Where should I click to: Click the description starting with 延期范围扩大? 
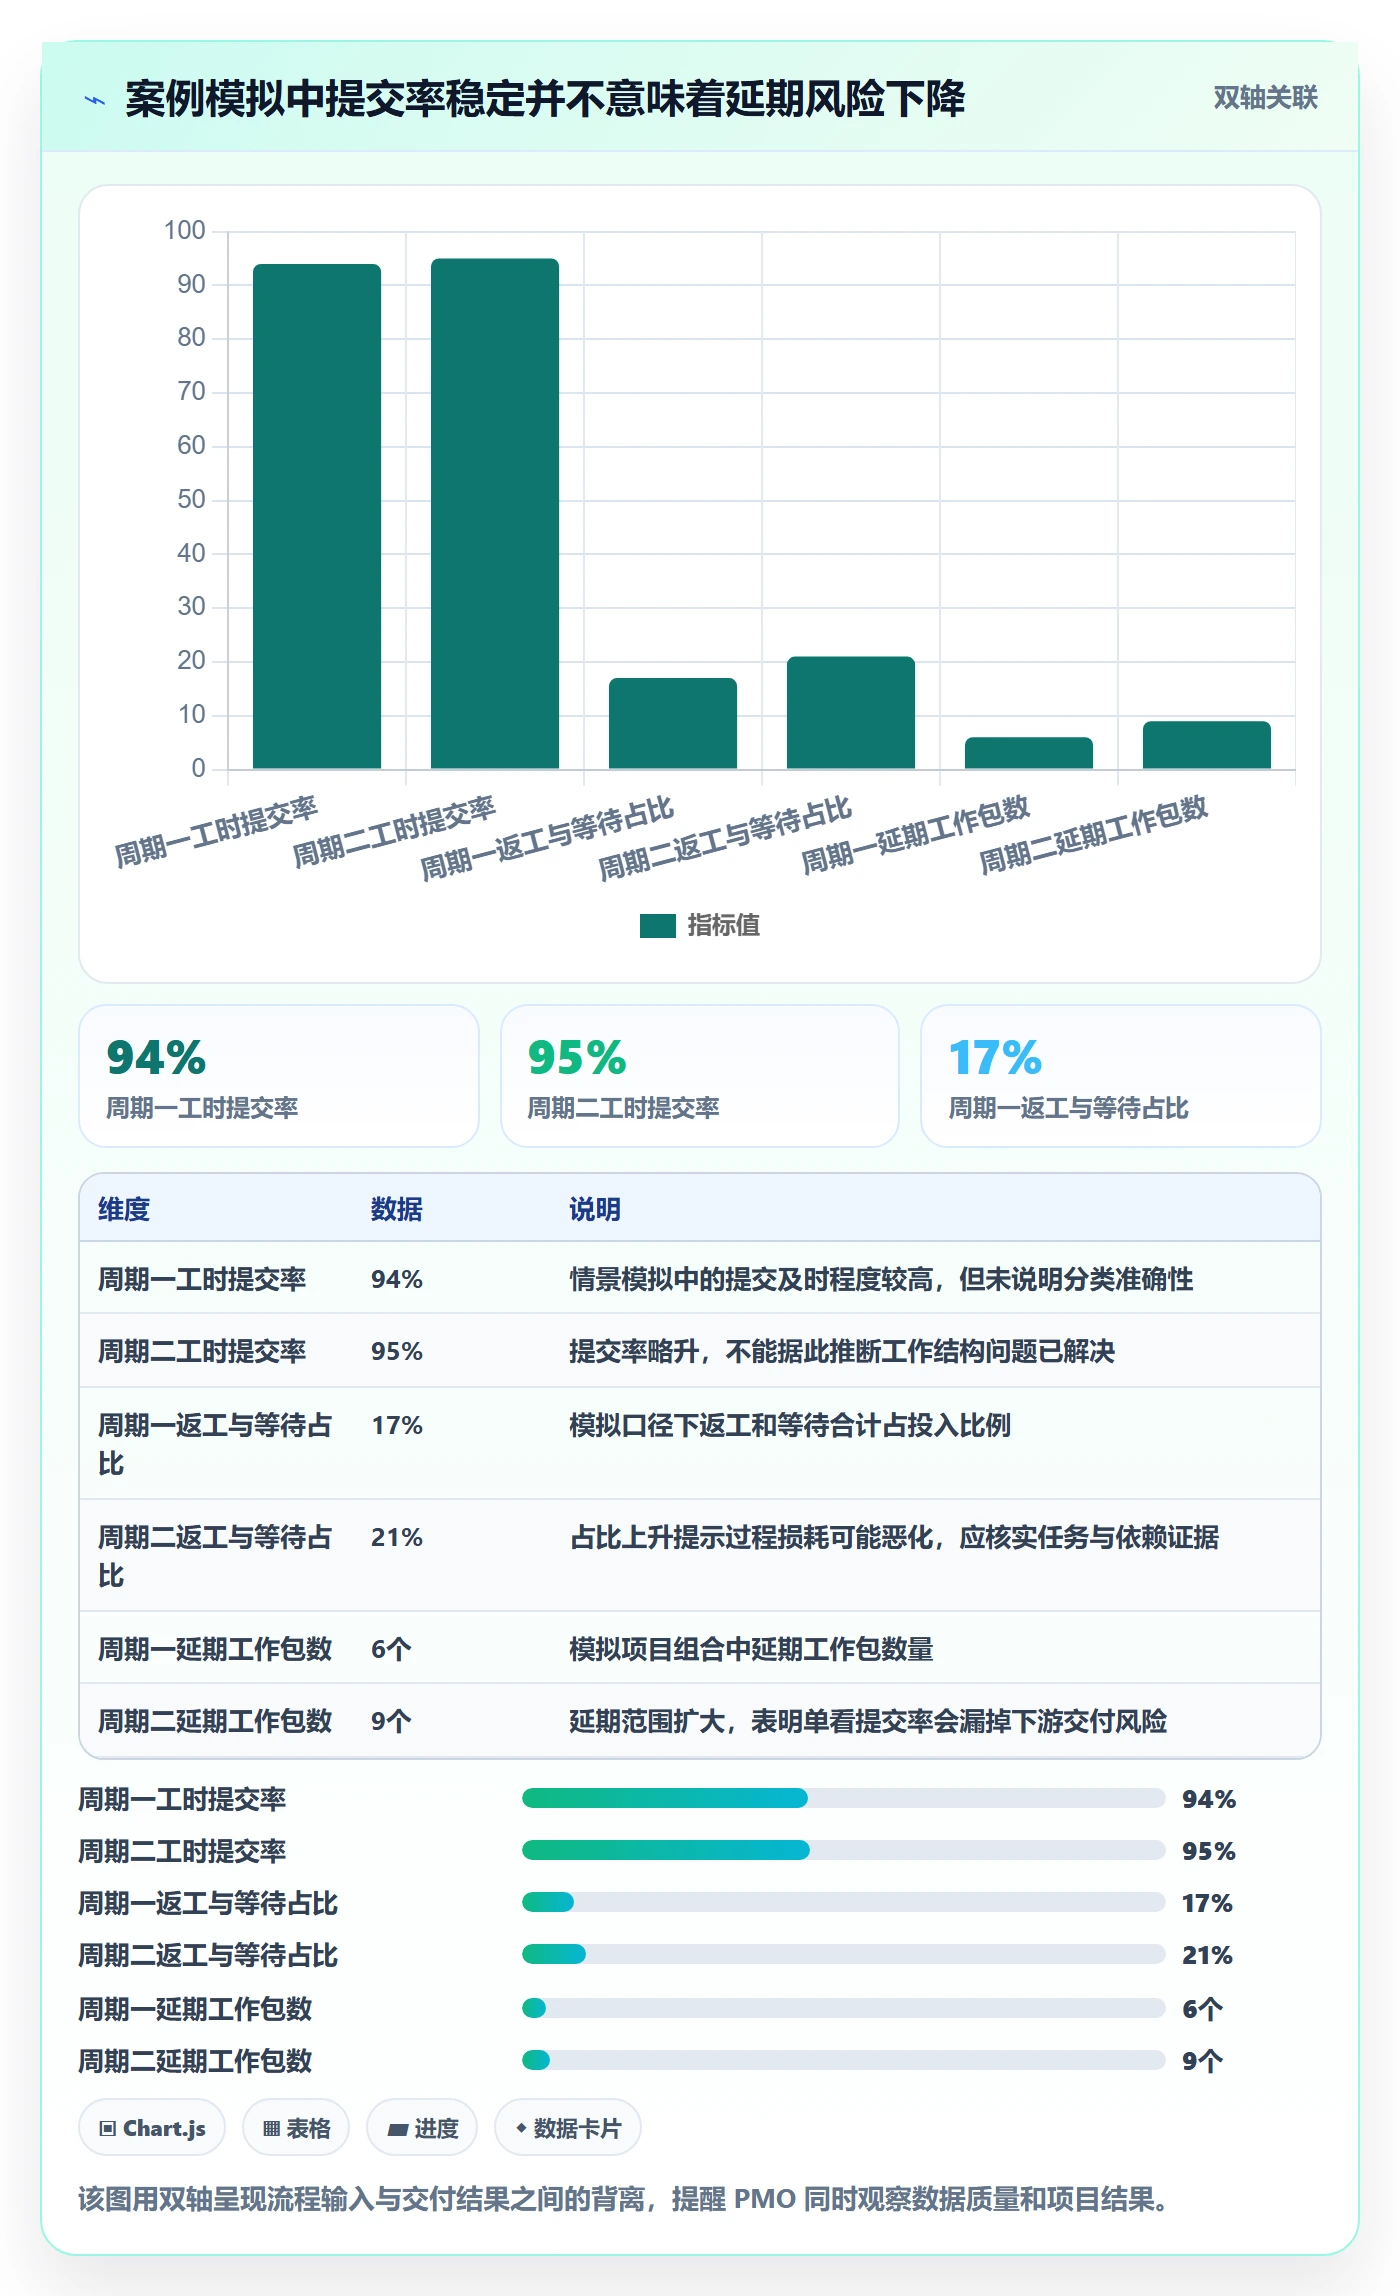click(x=868, y=1721)
